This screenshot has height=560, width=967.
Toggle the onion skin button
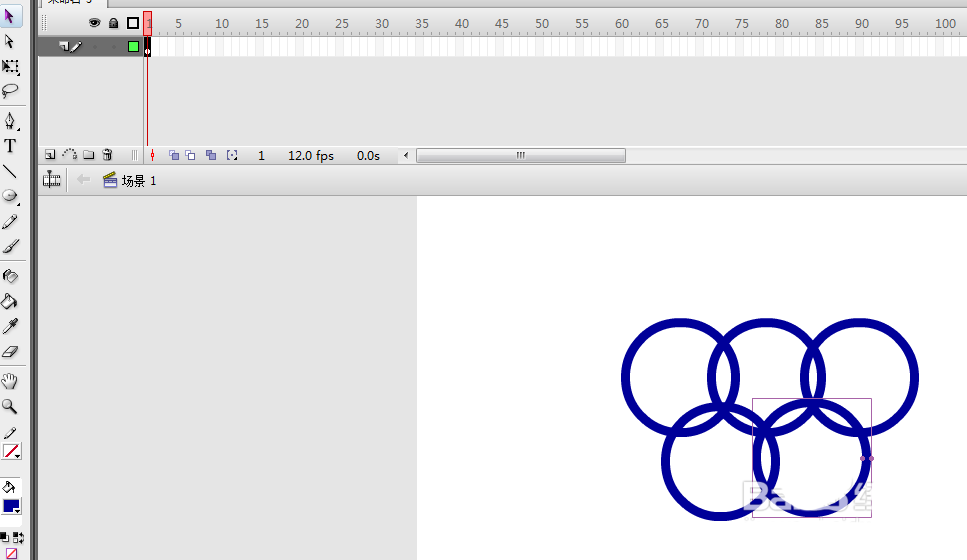pyautogui.click(x=174, y=155)
